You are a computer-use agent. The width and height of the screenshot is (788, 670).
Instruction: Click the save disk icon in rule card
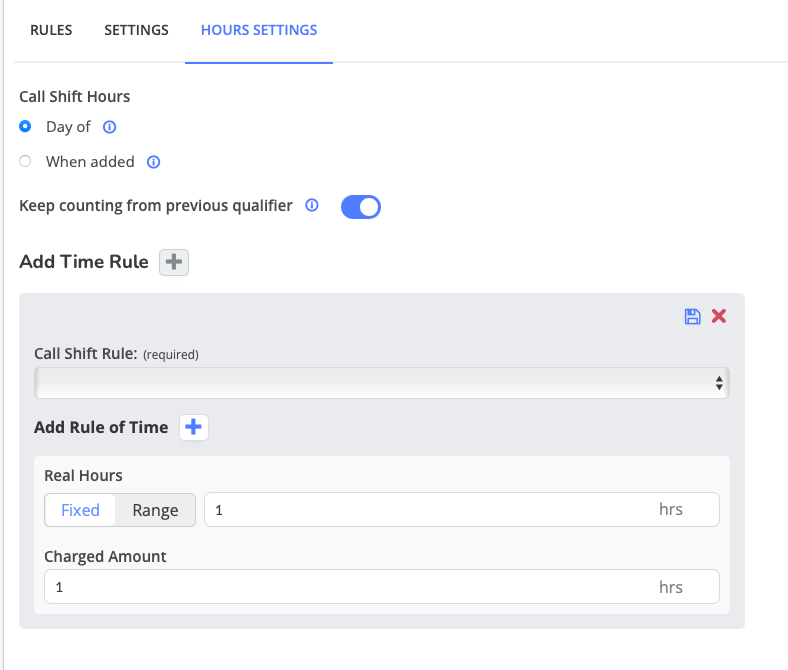tap(692, 317)
